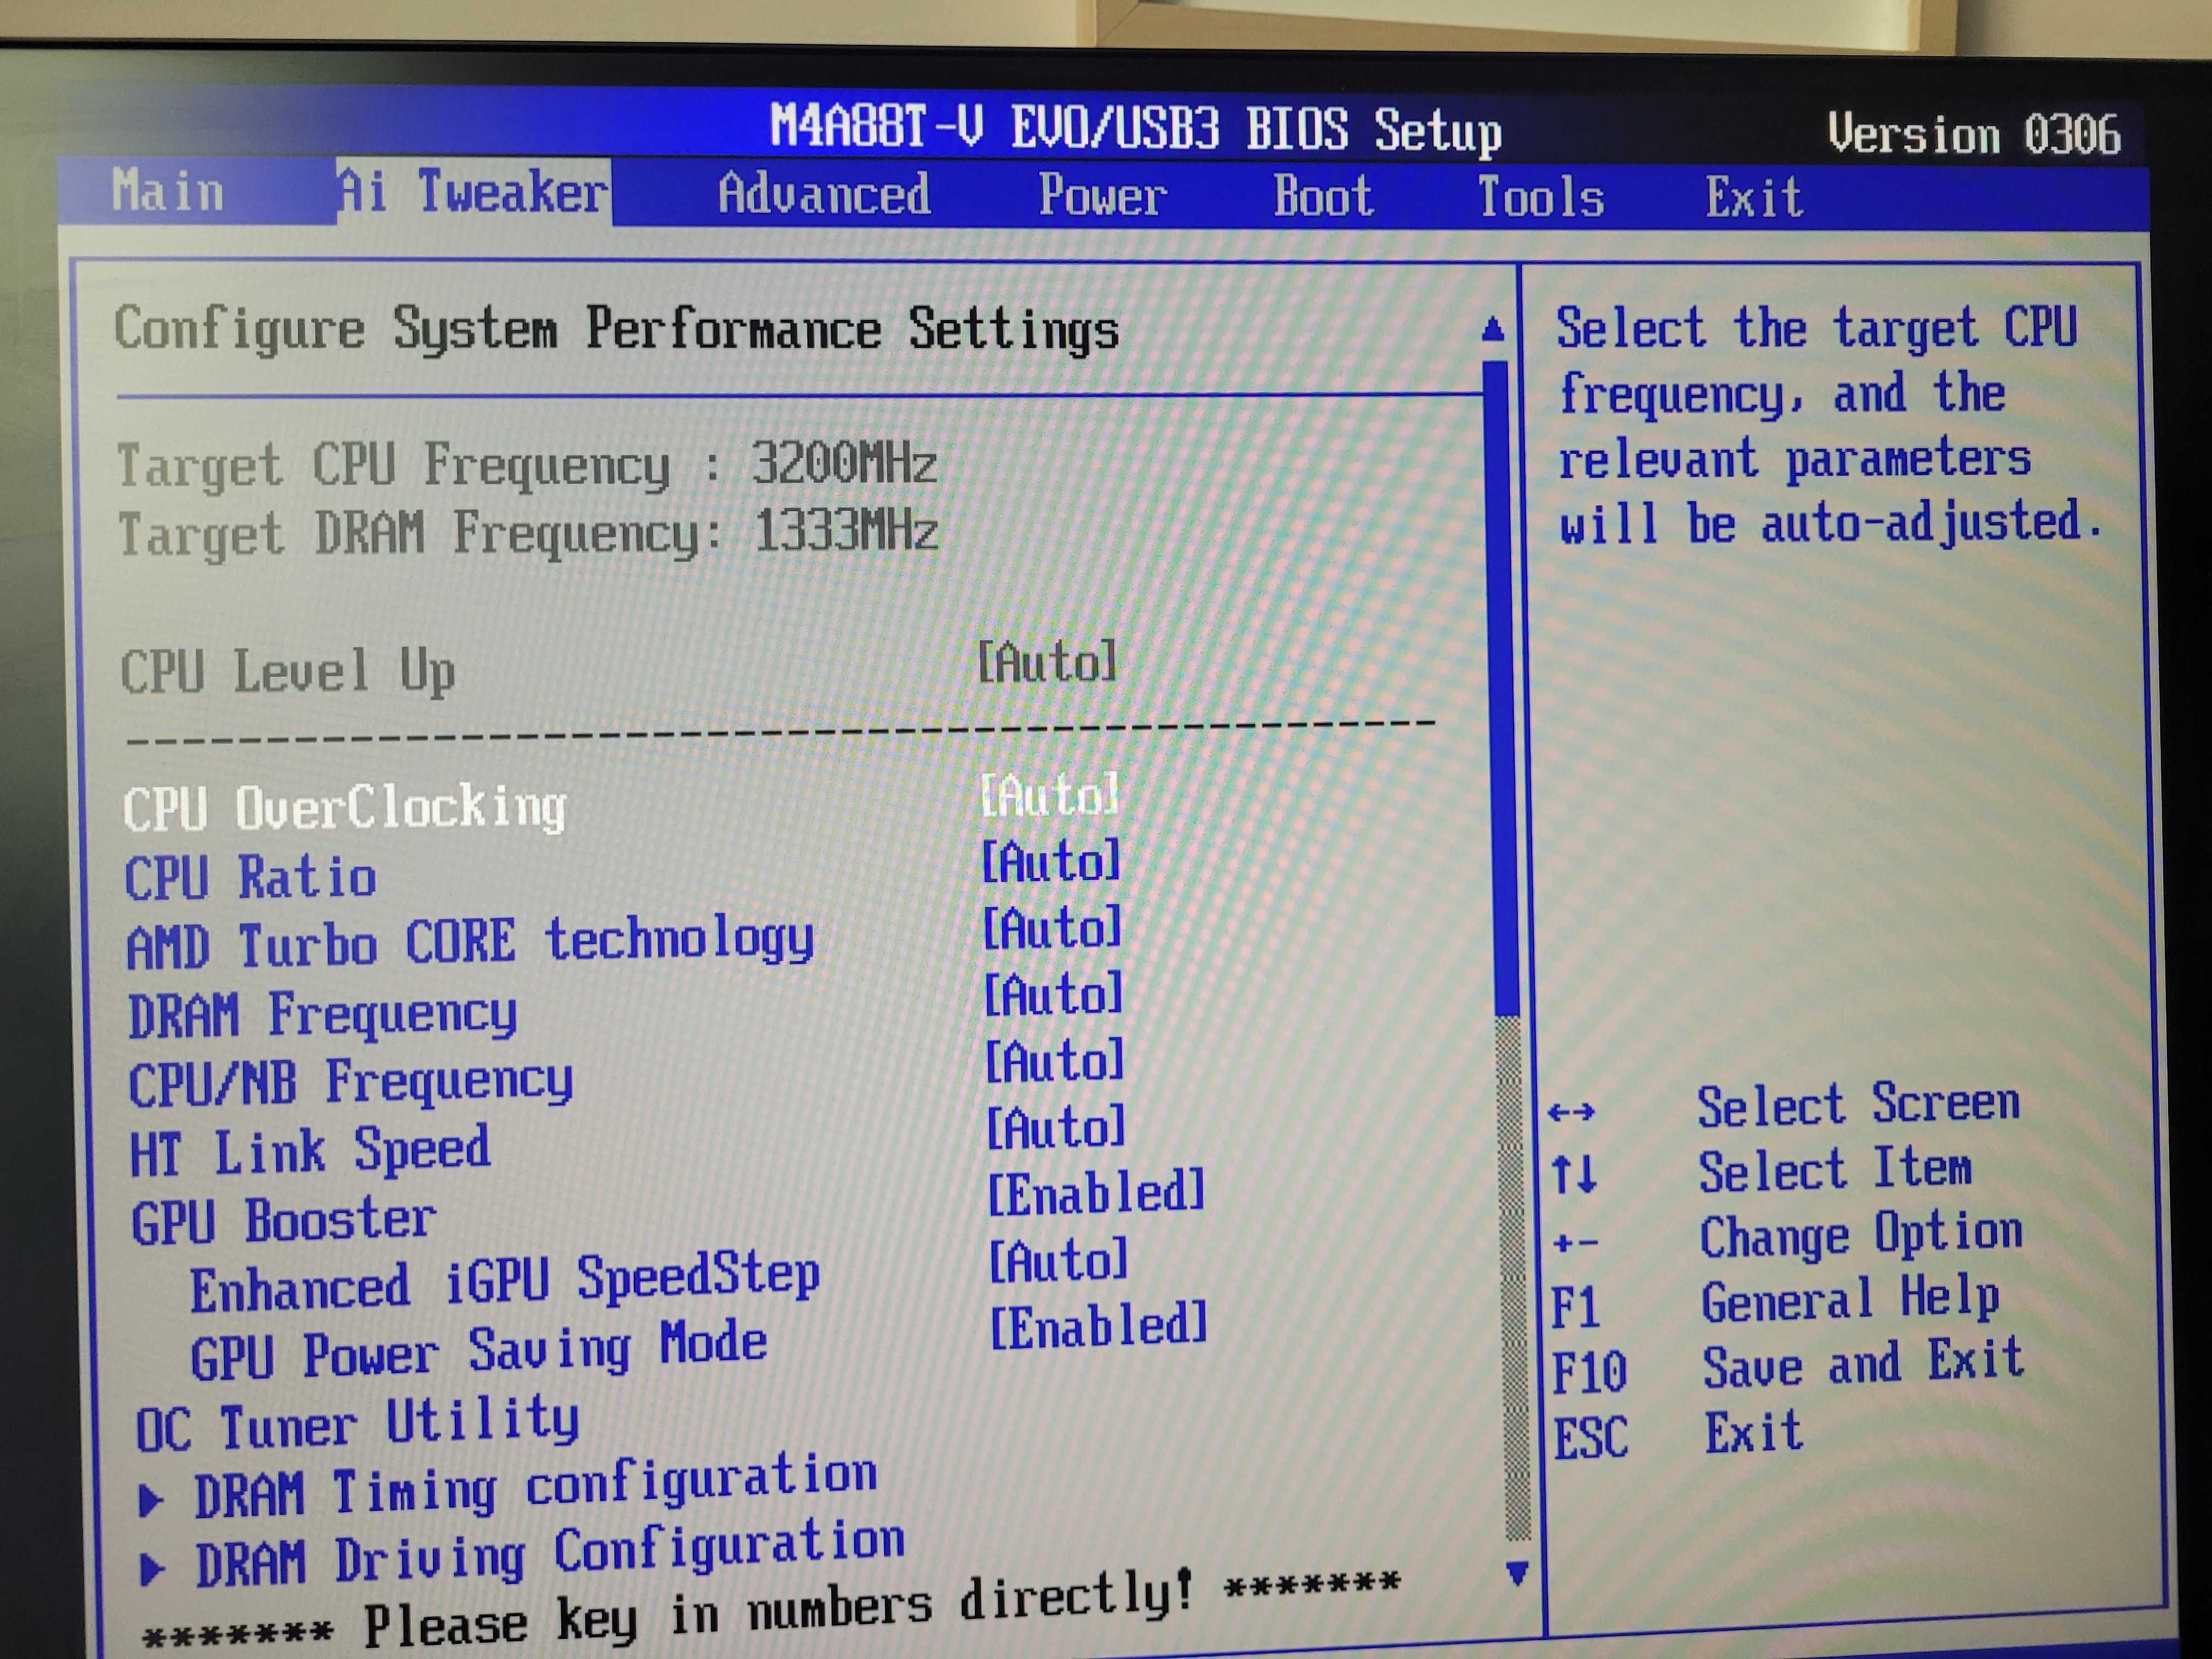Change Enhanced iGPU SpeedStep Auto value
The image size is (2212, 1659).
tap(1058, 1260)
